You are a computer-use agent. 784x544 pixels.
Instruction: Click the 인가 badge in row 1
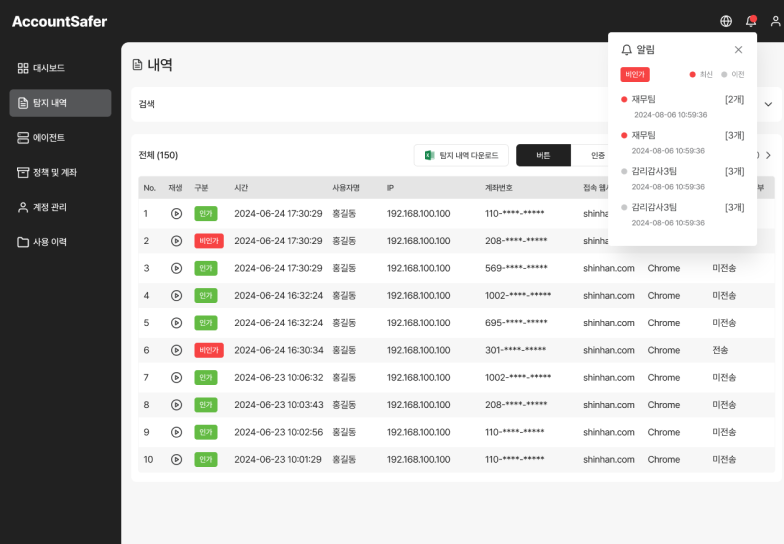pos(206,214)
